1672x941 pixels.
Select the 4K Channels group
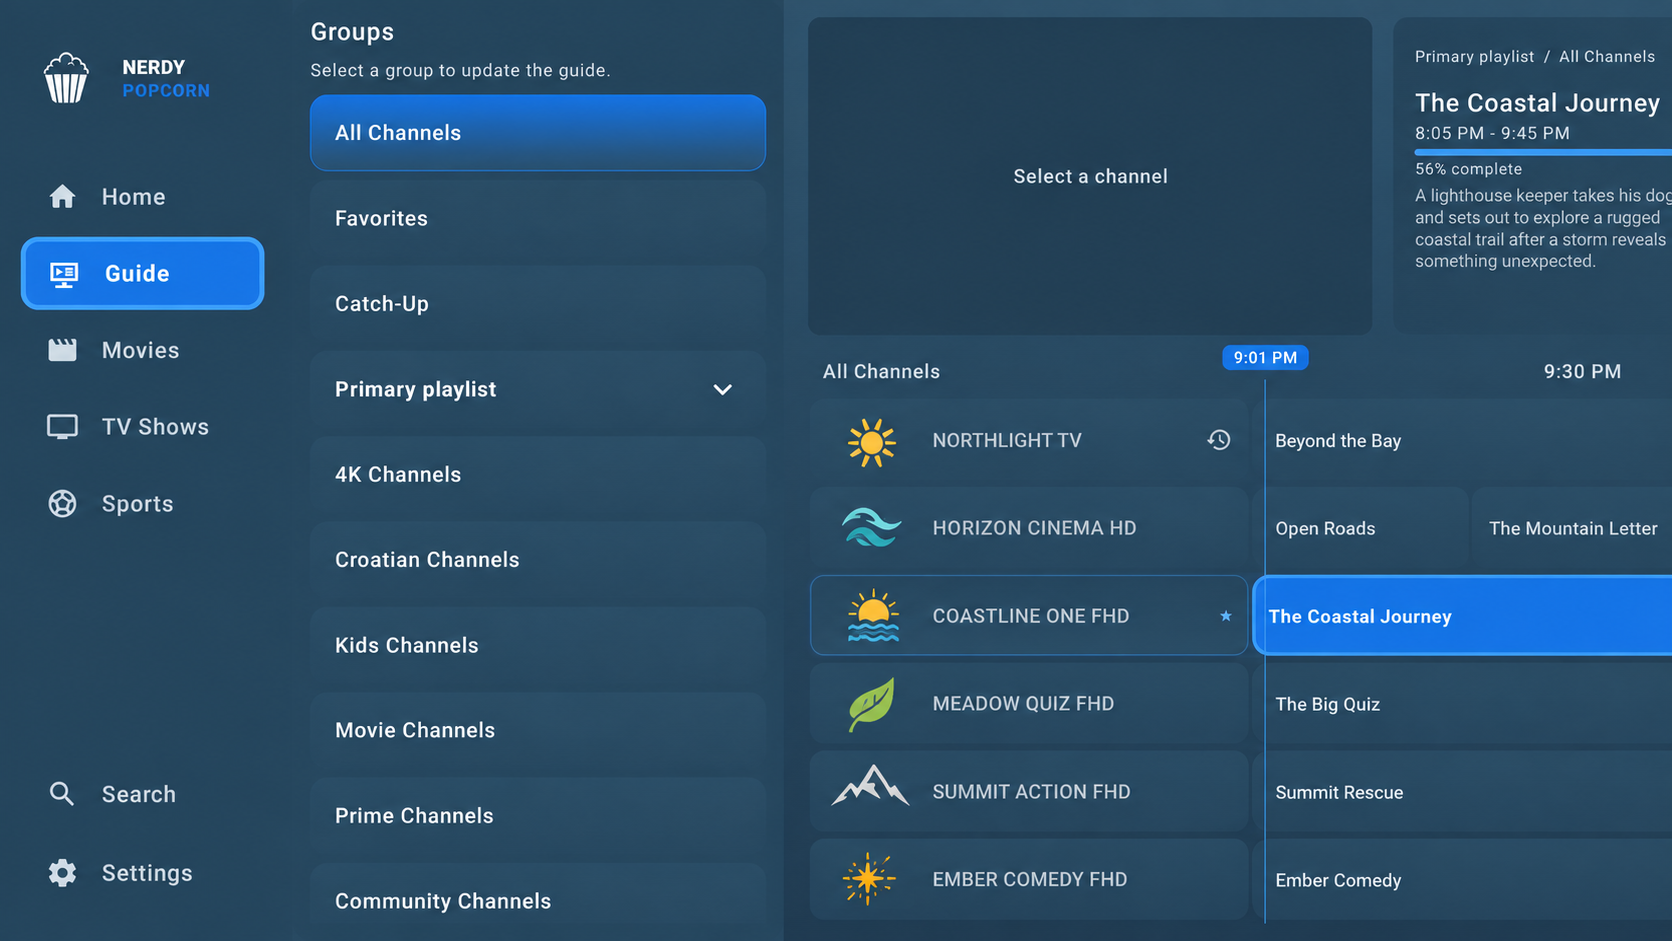pos(538,474)
